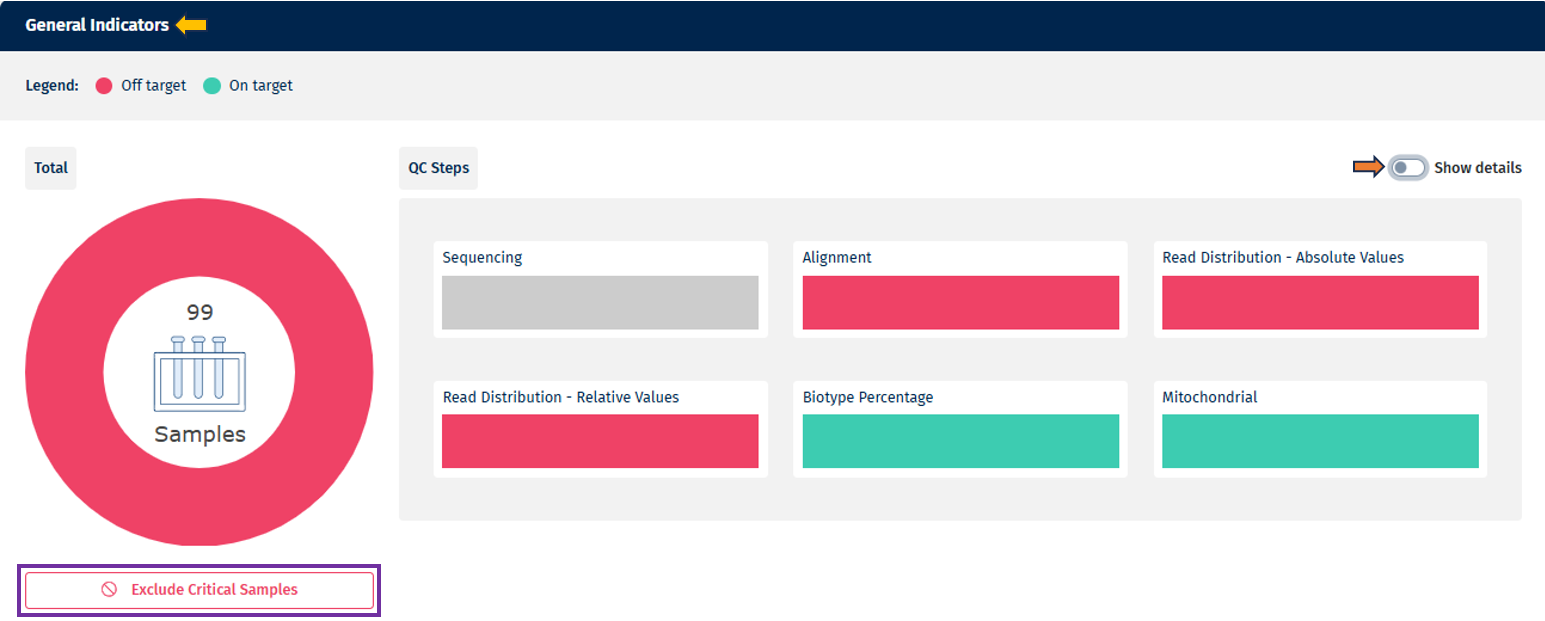Click the green Mitochondrial indicator bar
The height and width of the screenshot is (621, 1545).
coord(1320,441)
